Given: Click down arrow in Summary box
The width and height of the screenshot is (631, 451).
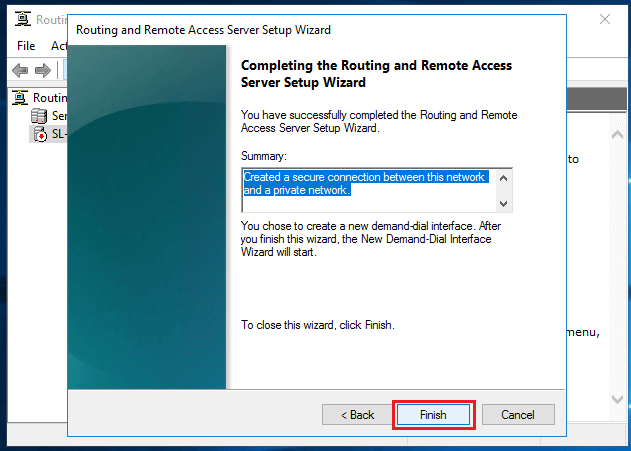Looking at the screenshot, I should 503,204.
